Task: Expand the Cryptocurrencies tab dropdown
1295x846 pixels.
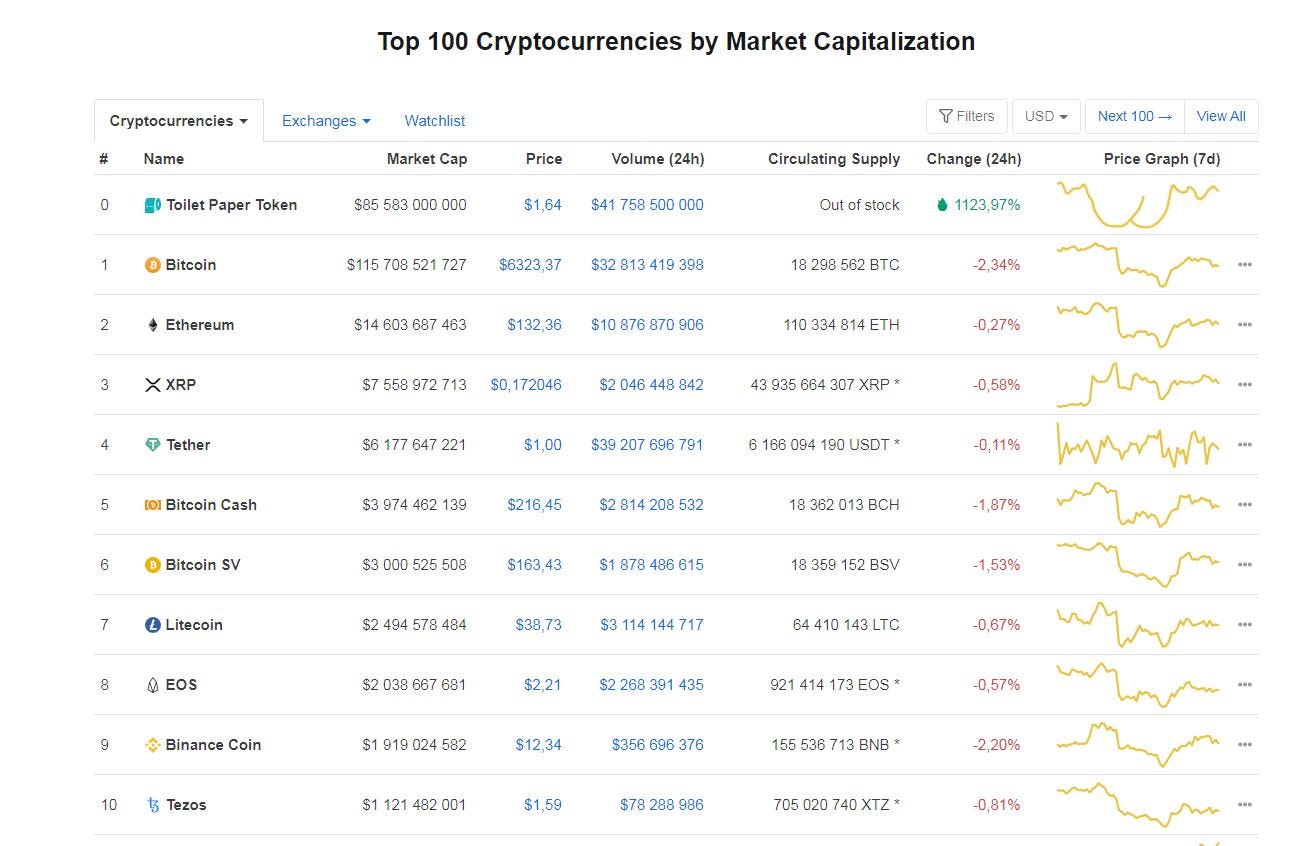Action: tap(179, 121)
